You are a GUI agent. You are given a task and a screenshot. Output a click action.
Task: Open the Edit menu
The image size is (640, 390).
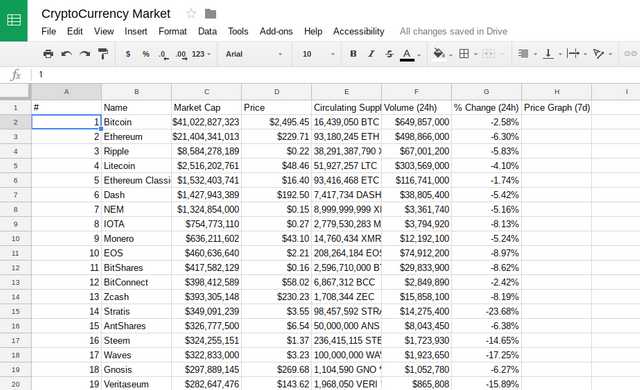point(75,31)
